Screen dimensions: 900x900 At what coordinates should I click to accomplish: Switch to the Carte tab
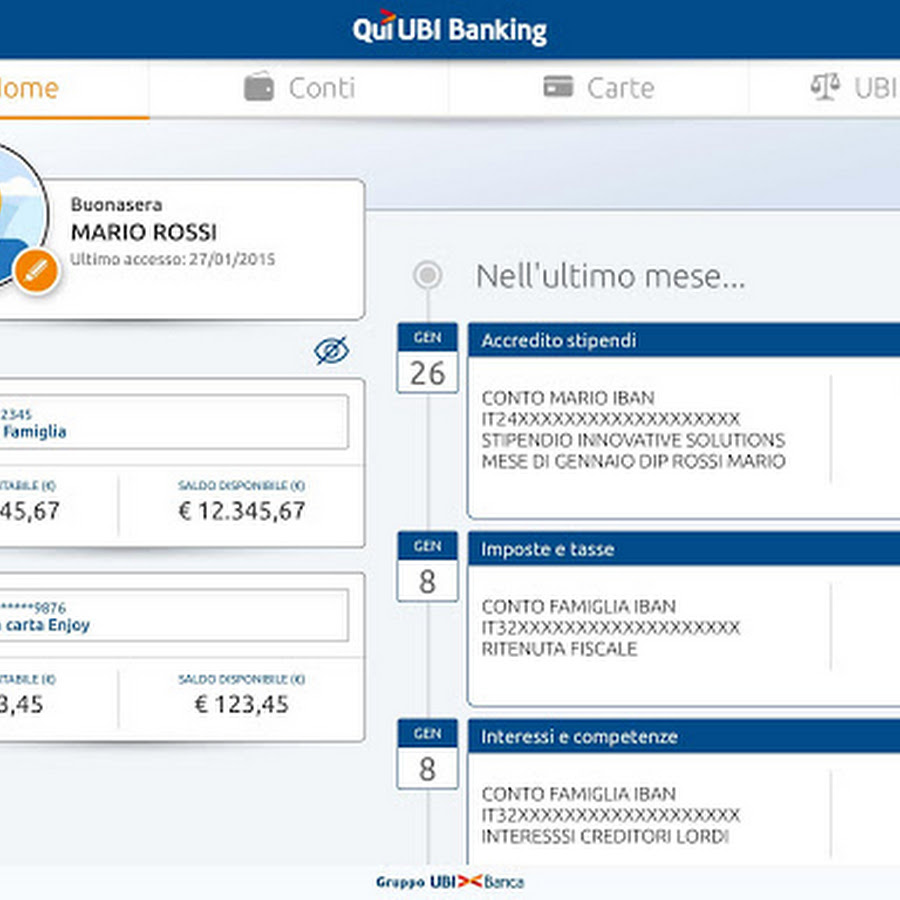pos(599,88)
